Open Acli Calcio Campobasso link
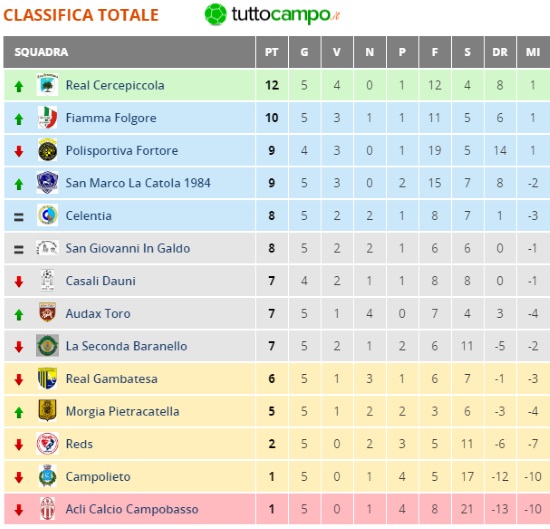The height and width of the screenshot is (529, 550). pos(132,509)
